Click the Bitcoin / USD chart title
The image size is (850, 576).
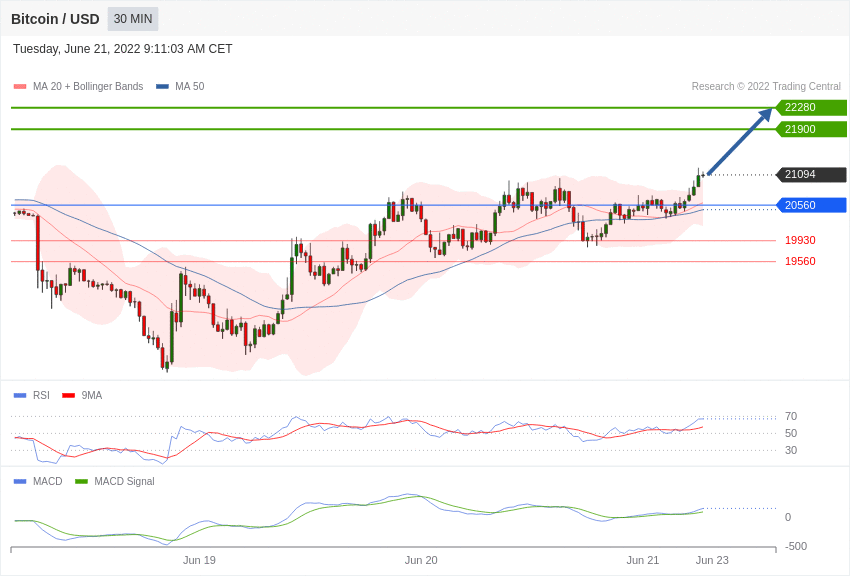tap(55, 19)
